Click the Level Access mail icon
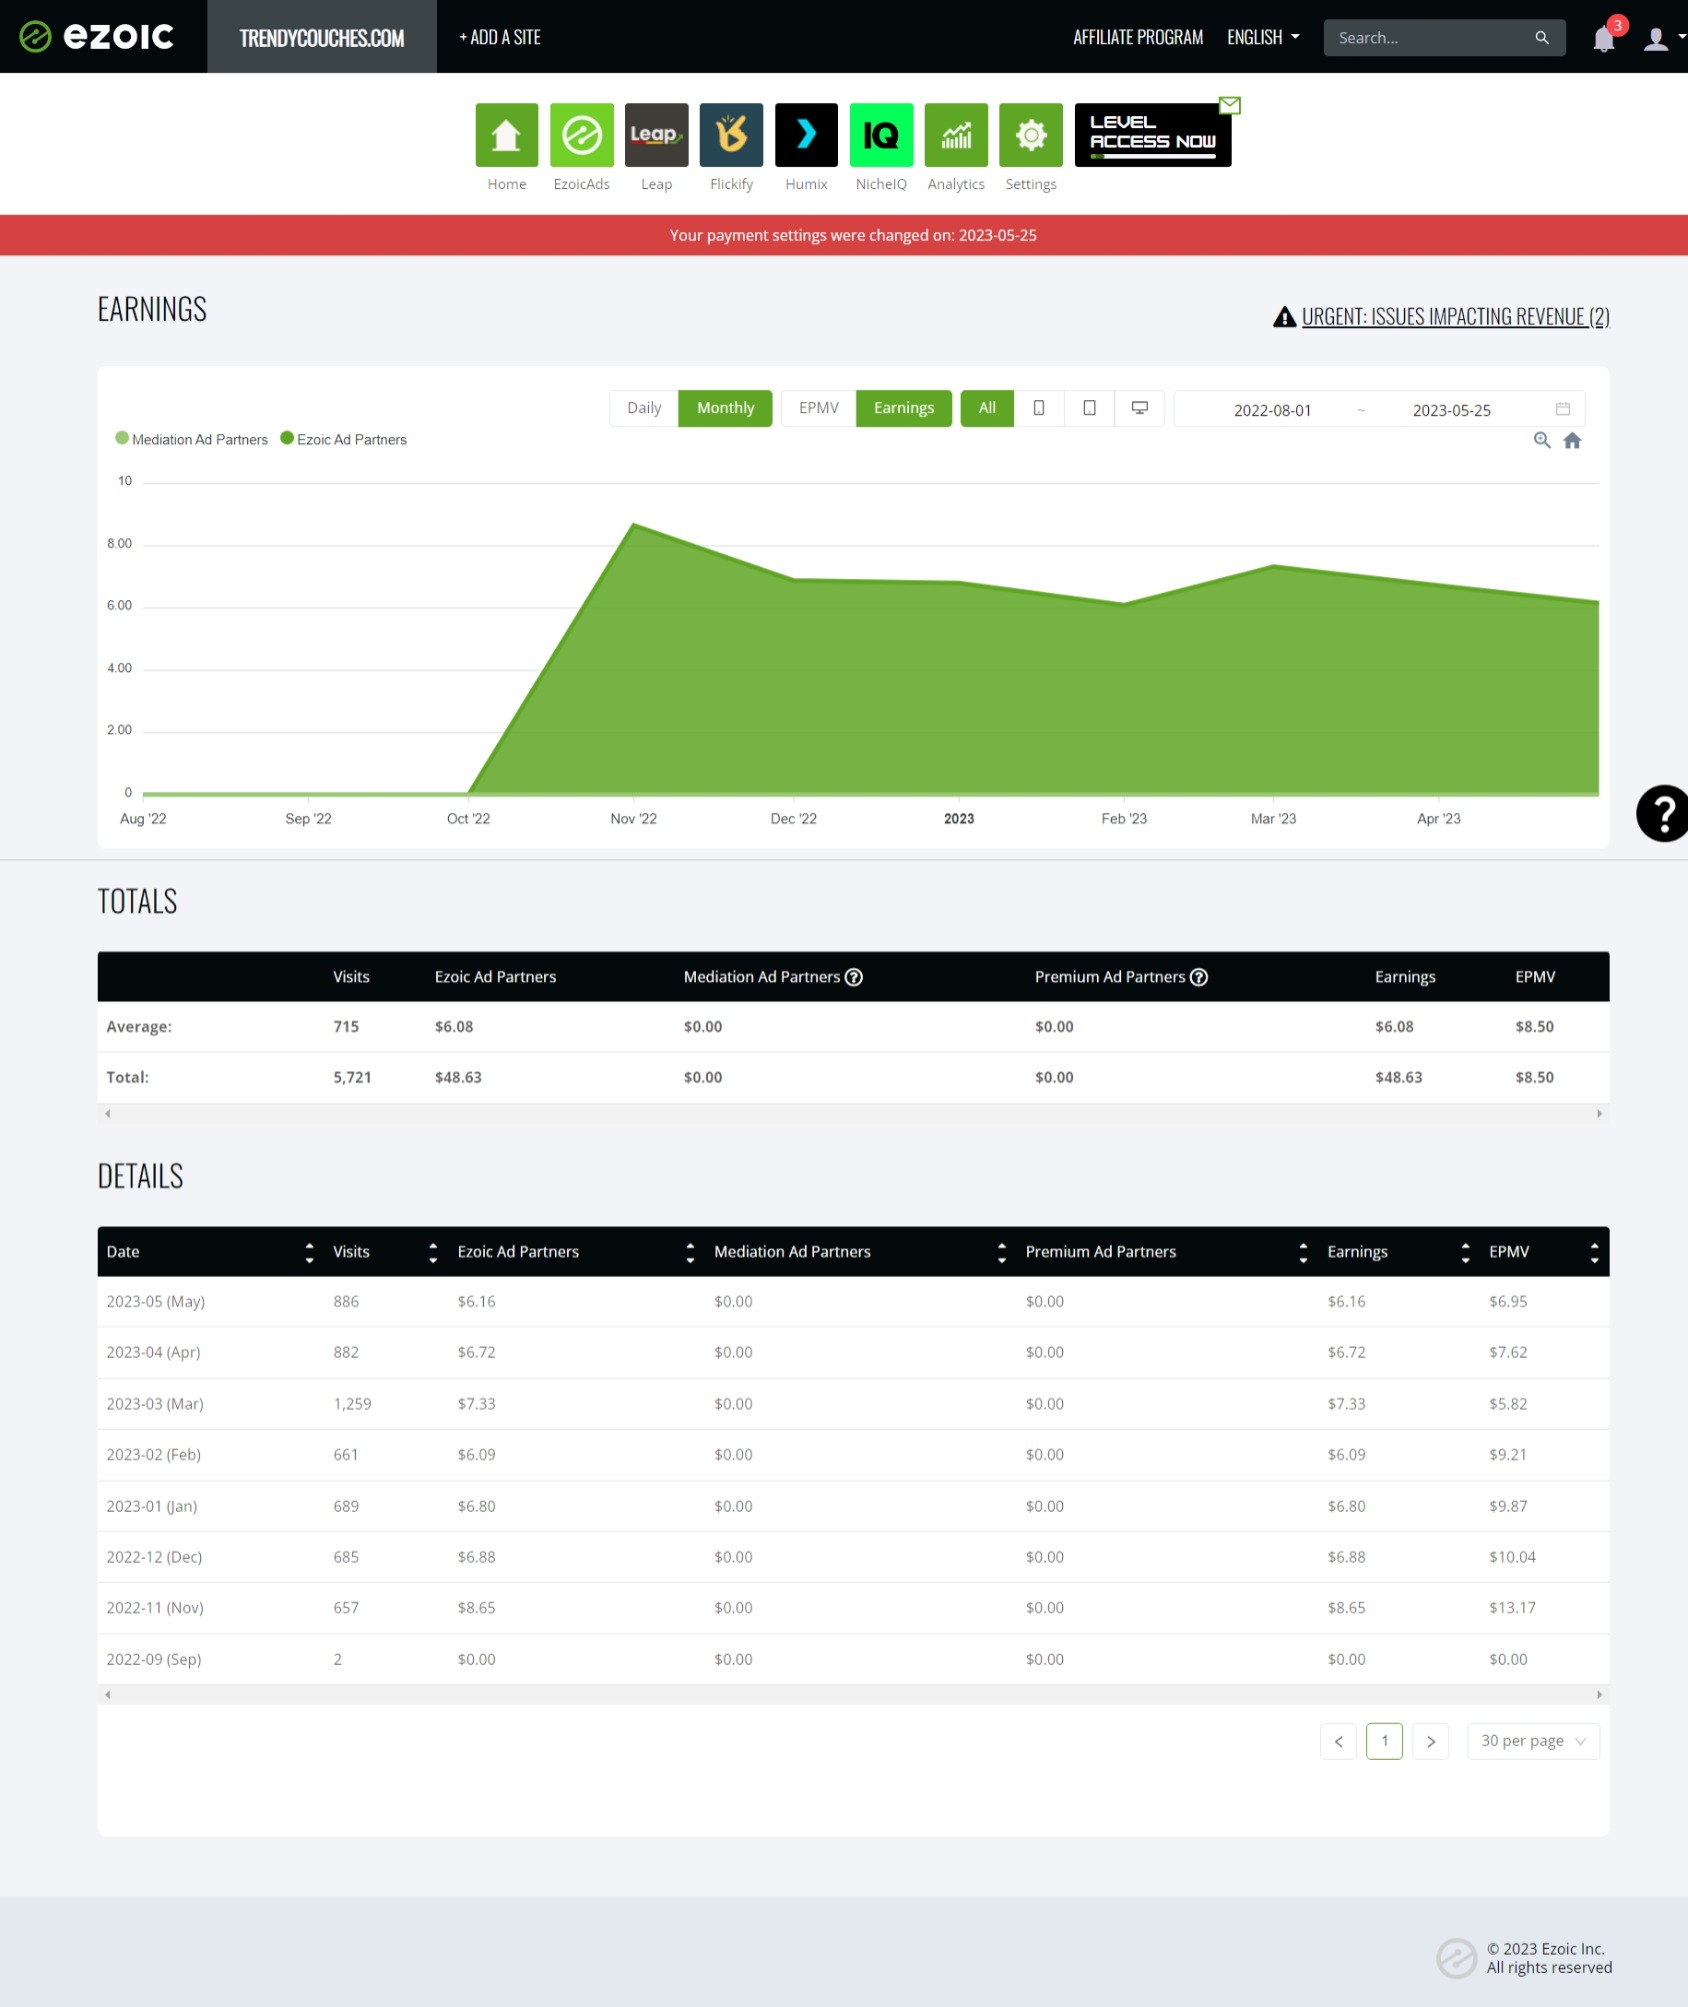This screenshot has height=2007, width=1688. (x=1230, y=105)
